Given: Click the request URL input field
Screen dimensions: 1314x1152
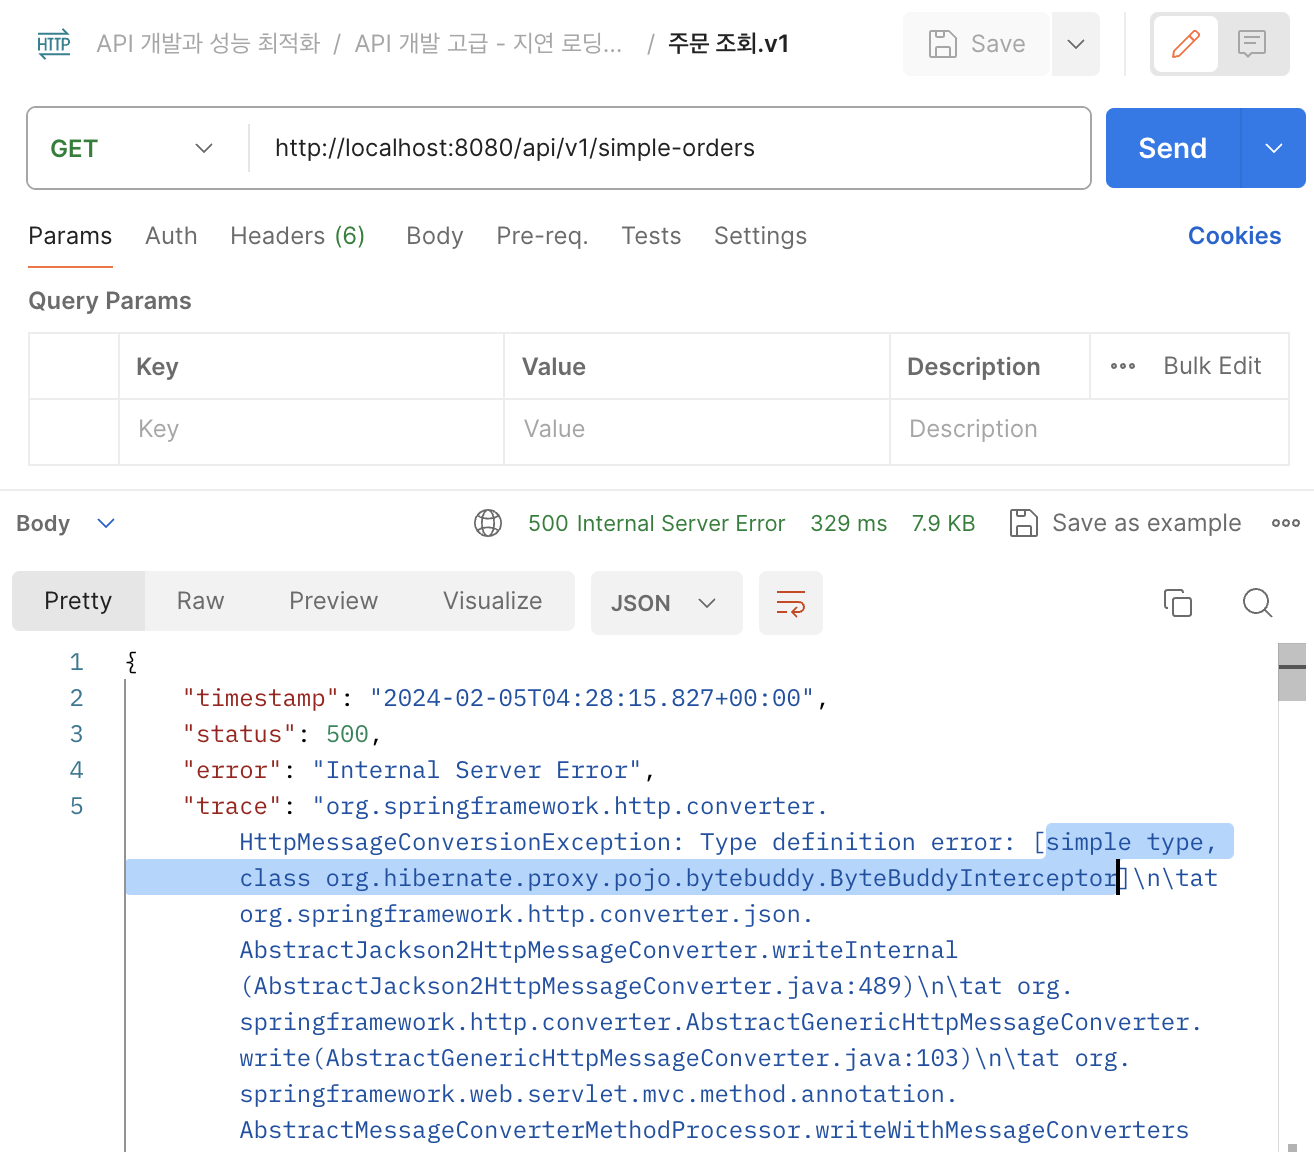Looking at the screenshot, I should (670, 148).
